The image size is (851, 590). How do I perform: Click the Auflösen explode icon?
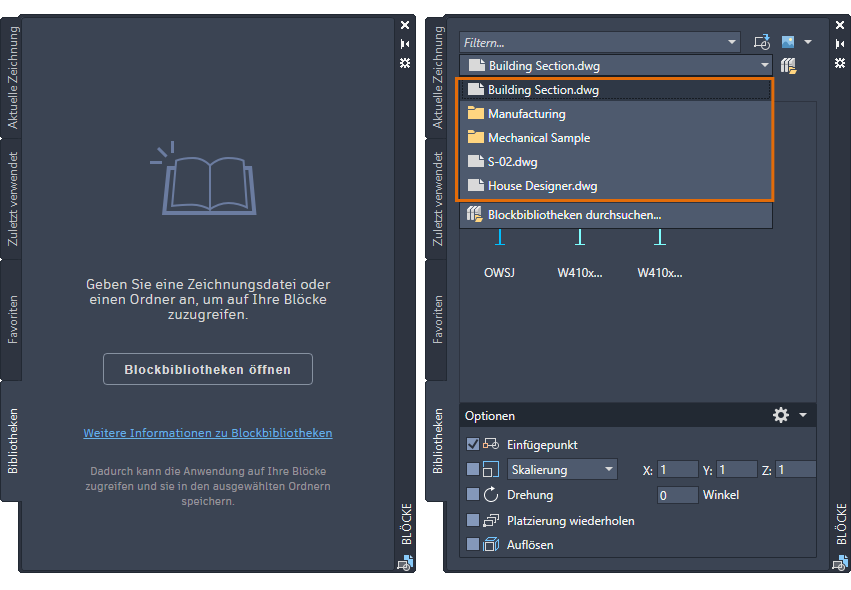pyautogui.click(x=491, y=544)
